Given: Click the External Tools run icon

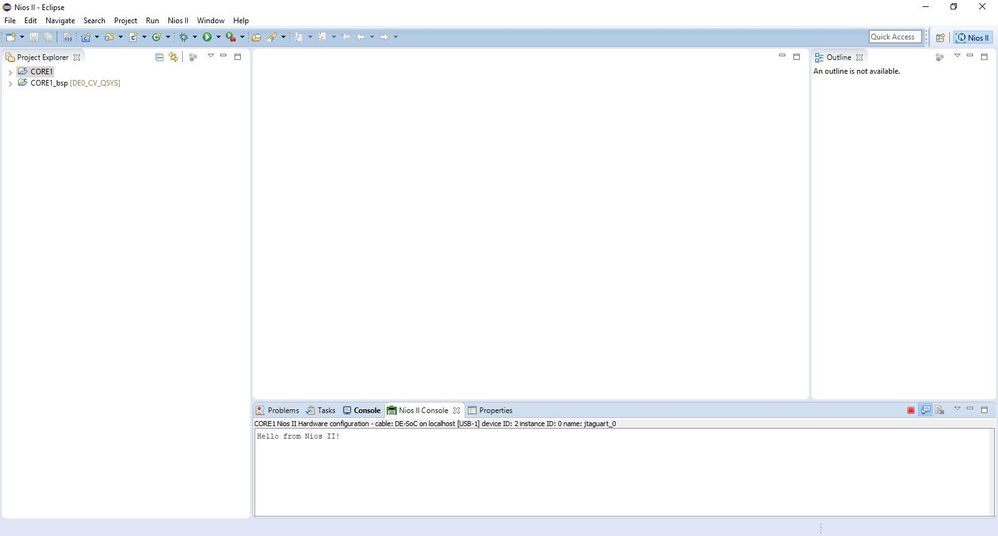Looking at the screenshot, I should pos(230,37).
